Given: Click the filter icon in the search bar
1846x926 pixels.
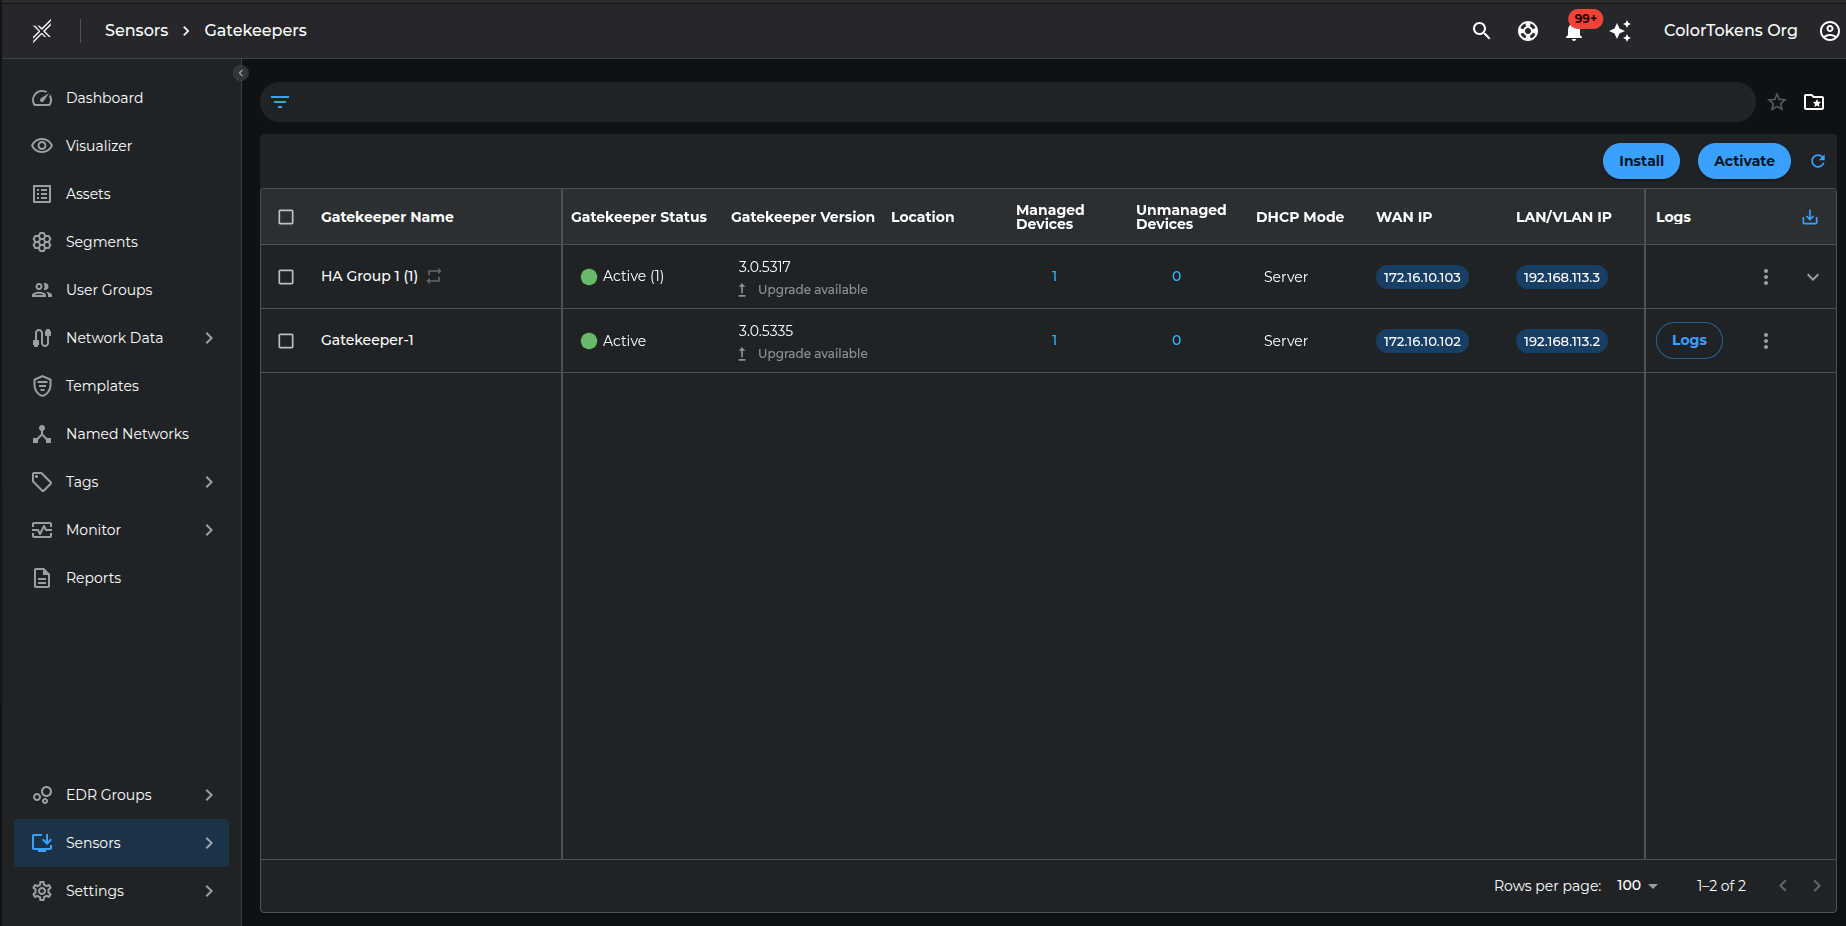Looking at the screenshot, I should tap(280, 102).
